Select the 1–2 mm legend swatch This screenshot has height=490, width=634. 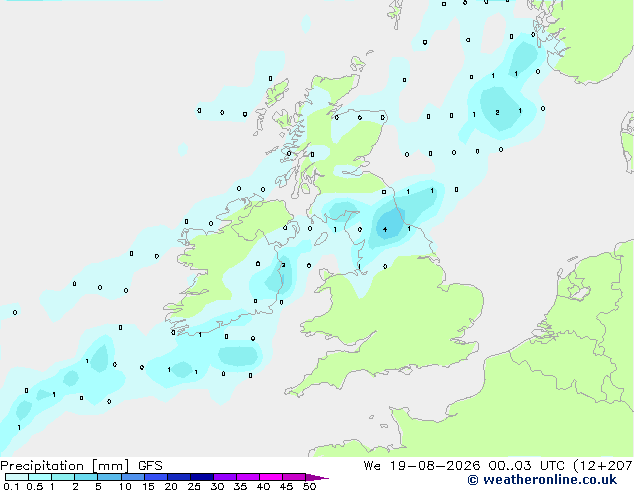coord(63,477)
